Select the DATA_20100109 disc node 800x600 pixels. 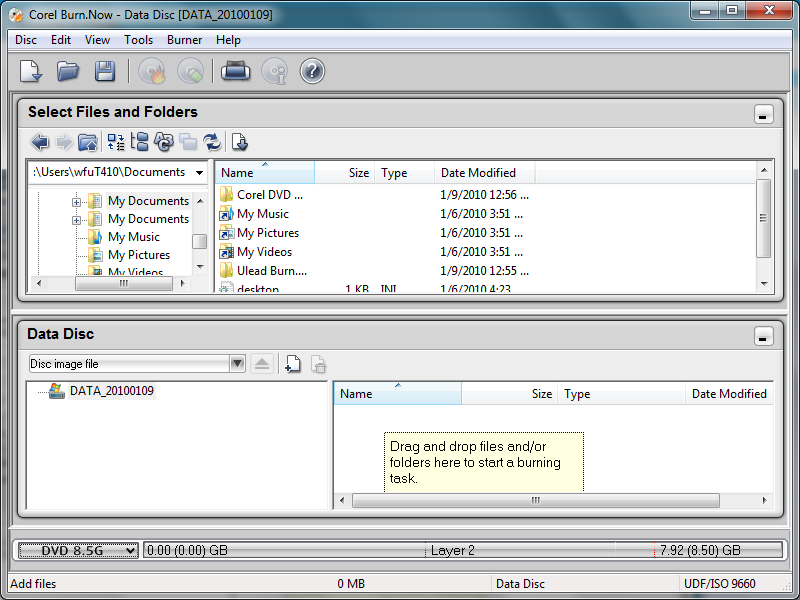pyautogui.click(x=112, y=391)
